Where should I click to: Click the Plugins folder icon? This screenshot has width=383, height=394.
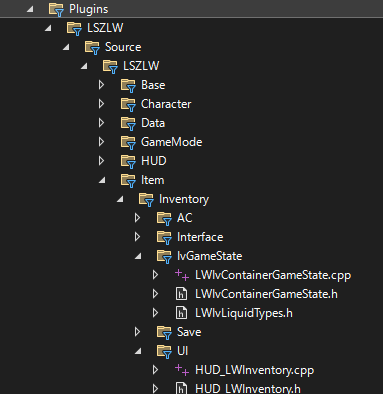click(x=56, y=9)
